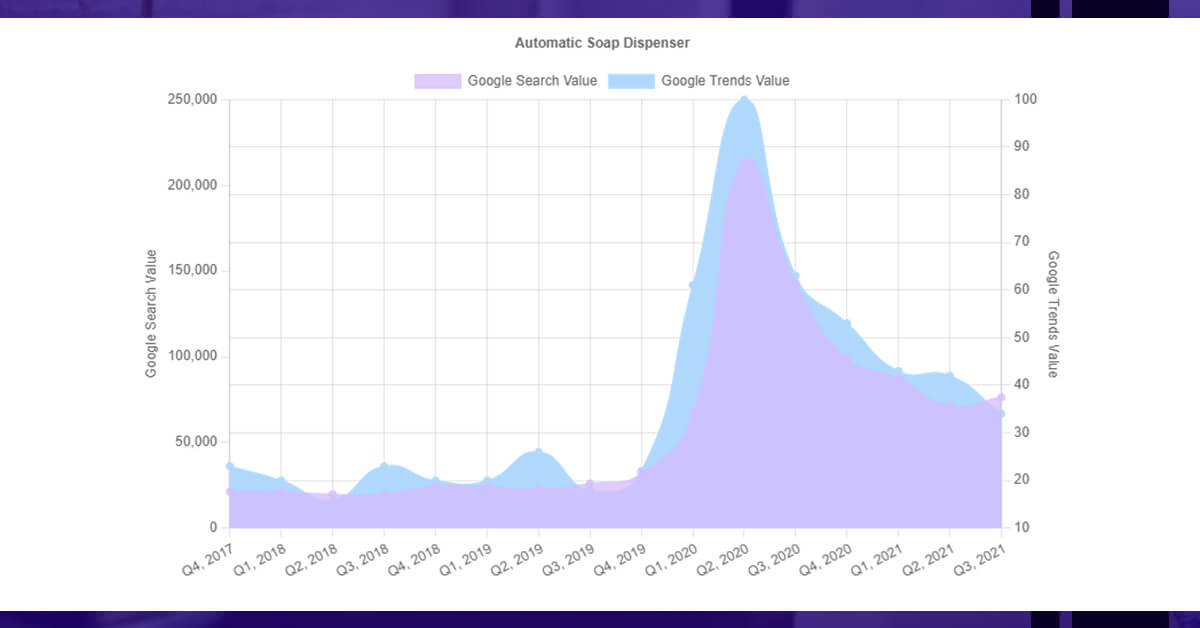This screenshot has height=628, width=1200.
Task: Click the right axis tick 10
Action: tap(1022, 528)
